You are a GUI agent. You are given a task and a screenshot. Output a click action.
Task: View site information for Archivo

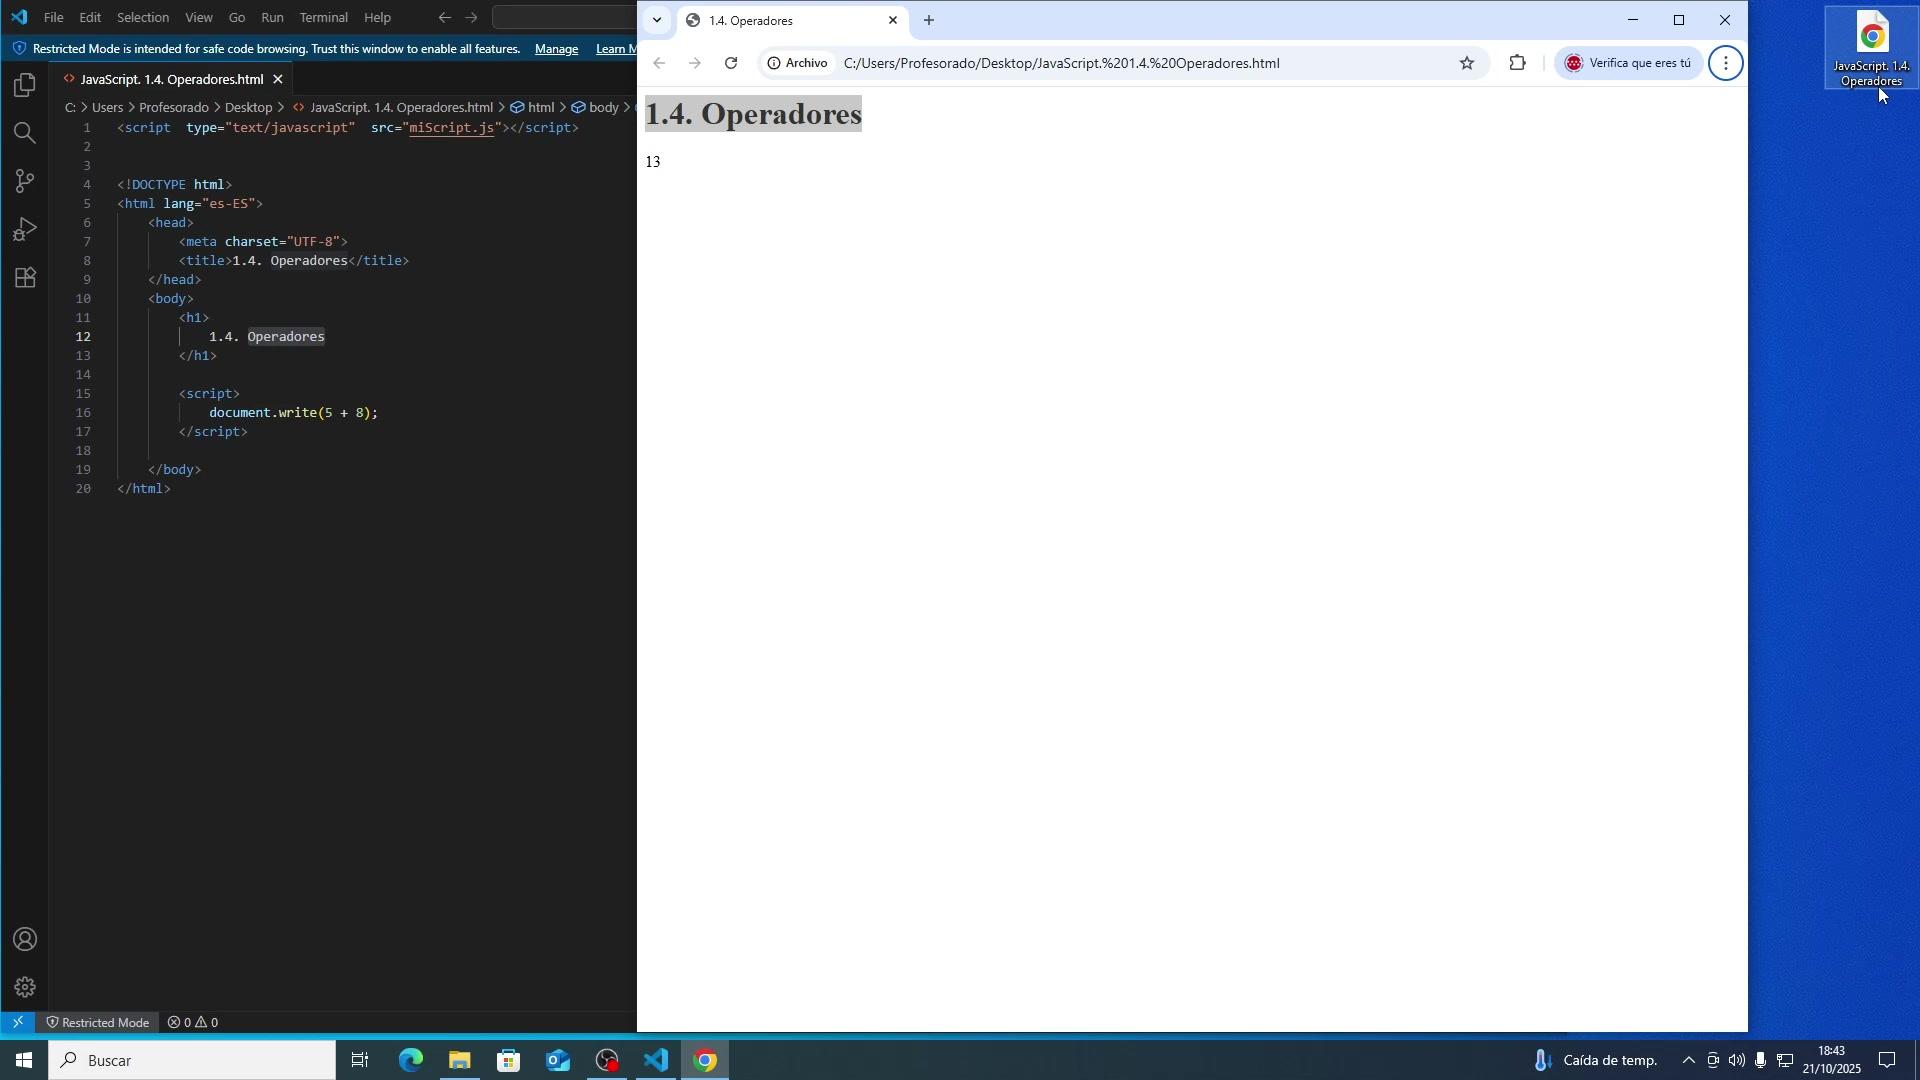pyautogui.click(x=798, y=63)
